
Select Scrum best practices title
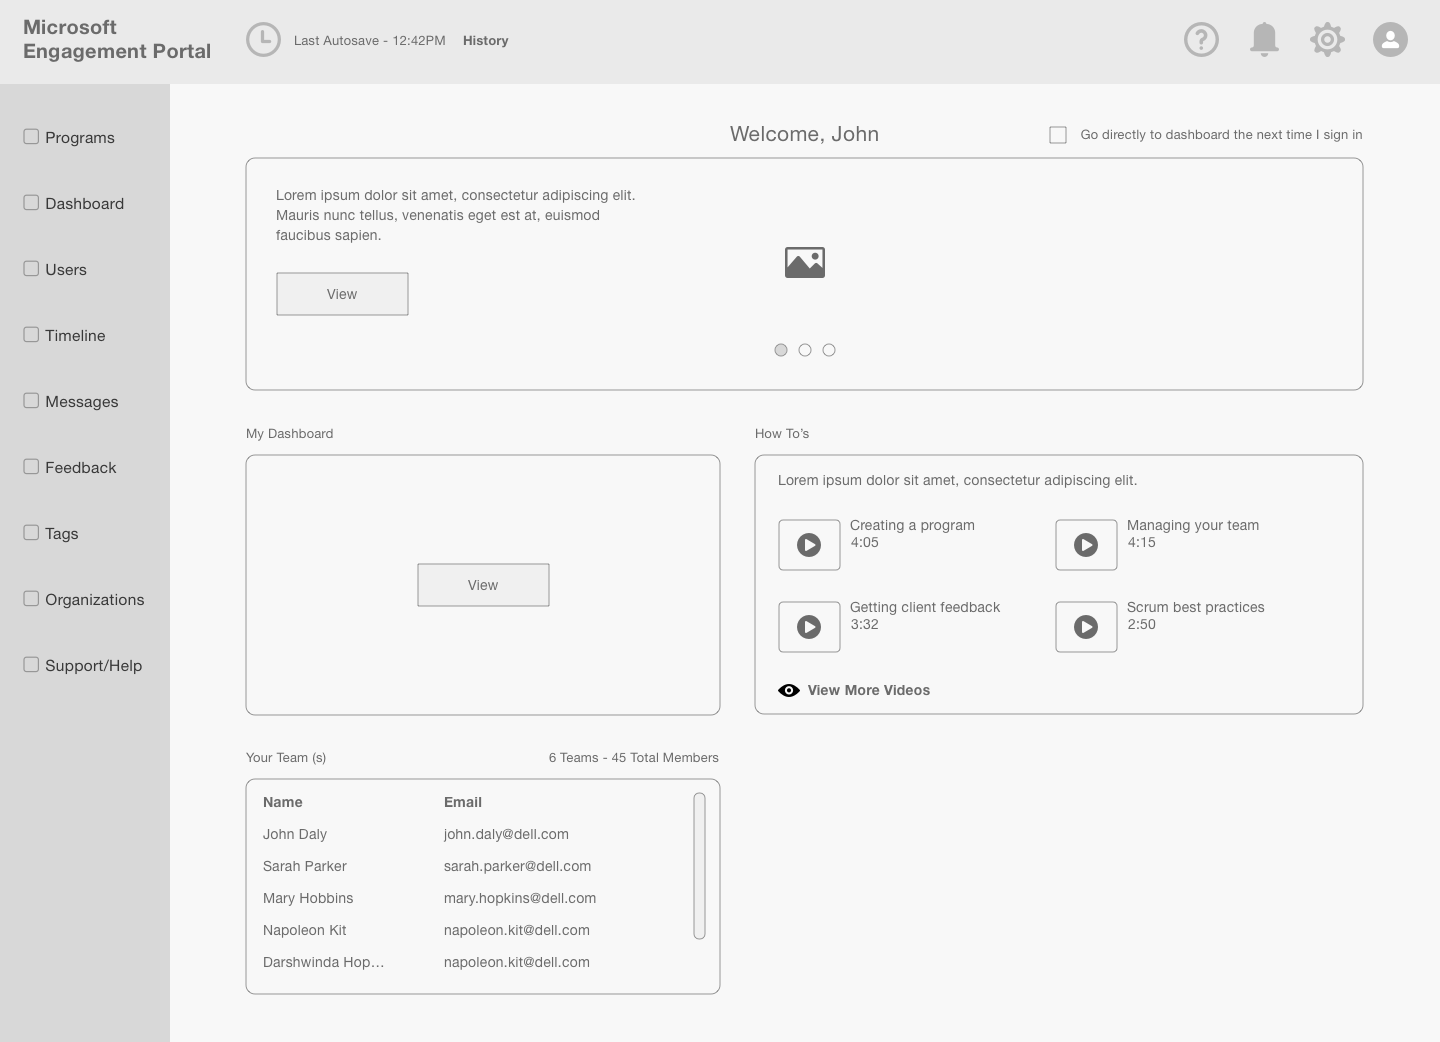click(x=1196, y=607)
